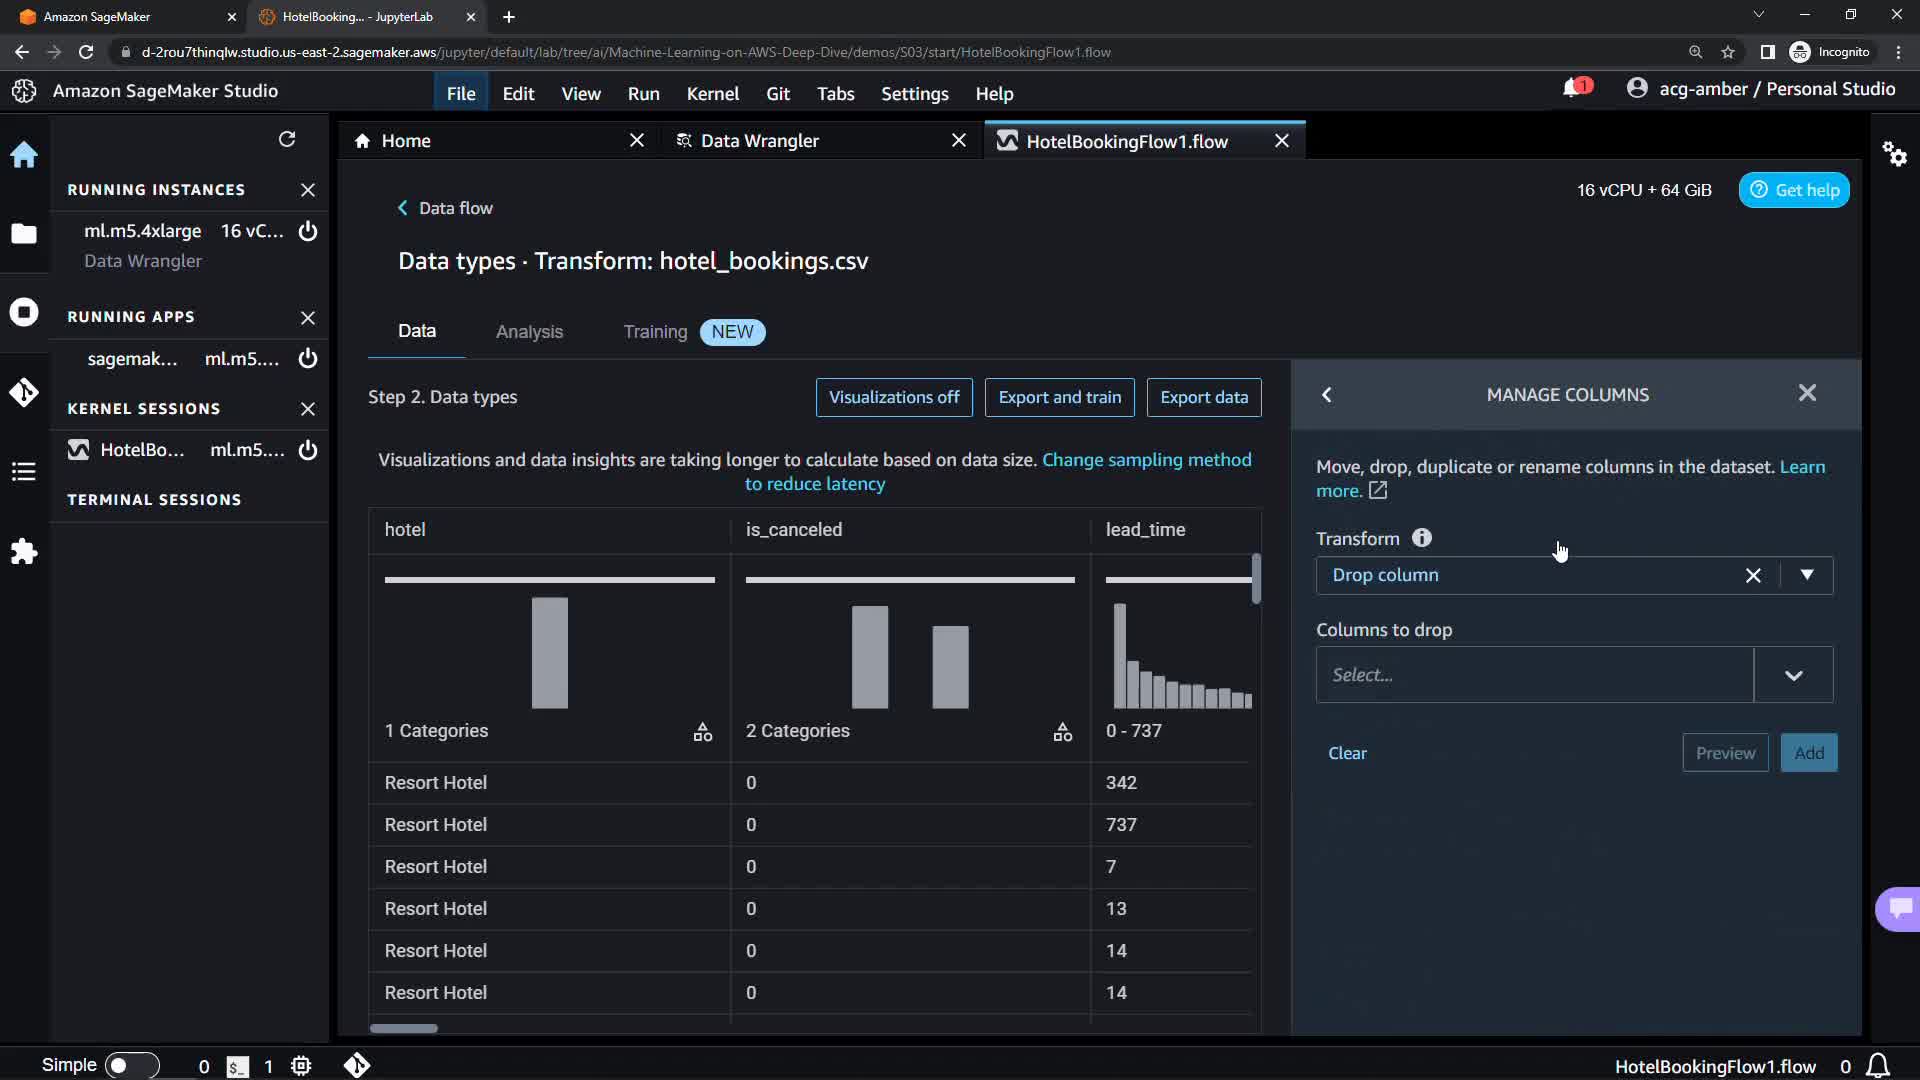Shut down the HotelBo... kernel session

(308, 450)
